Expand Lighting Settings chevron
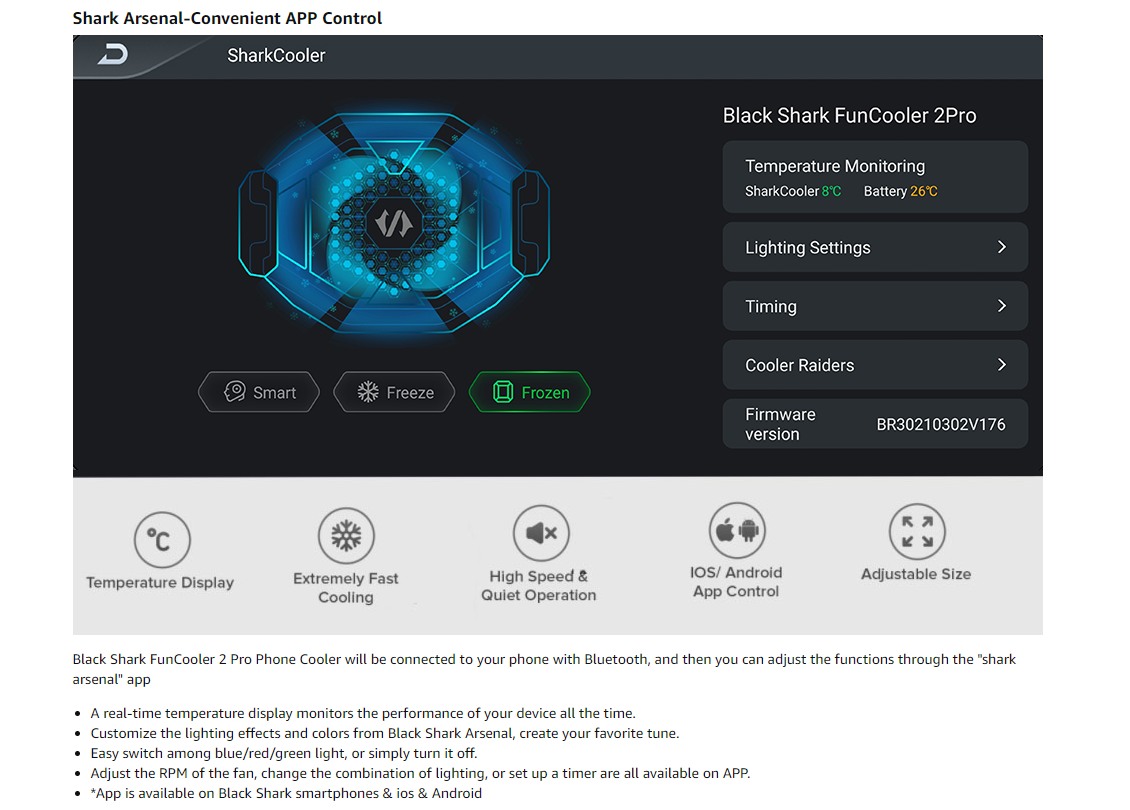Image resolution: width=1130 pixels, height=810 pixels. pyautogui.click(x=1002, y=247)
